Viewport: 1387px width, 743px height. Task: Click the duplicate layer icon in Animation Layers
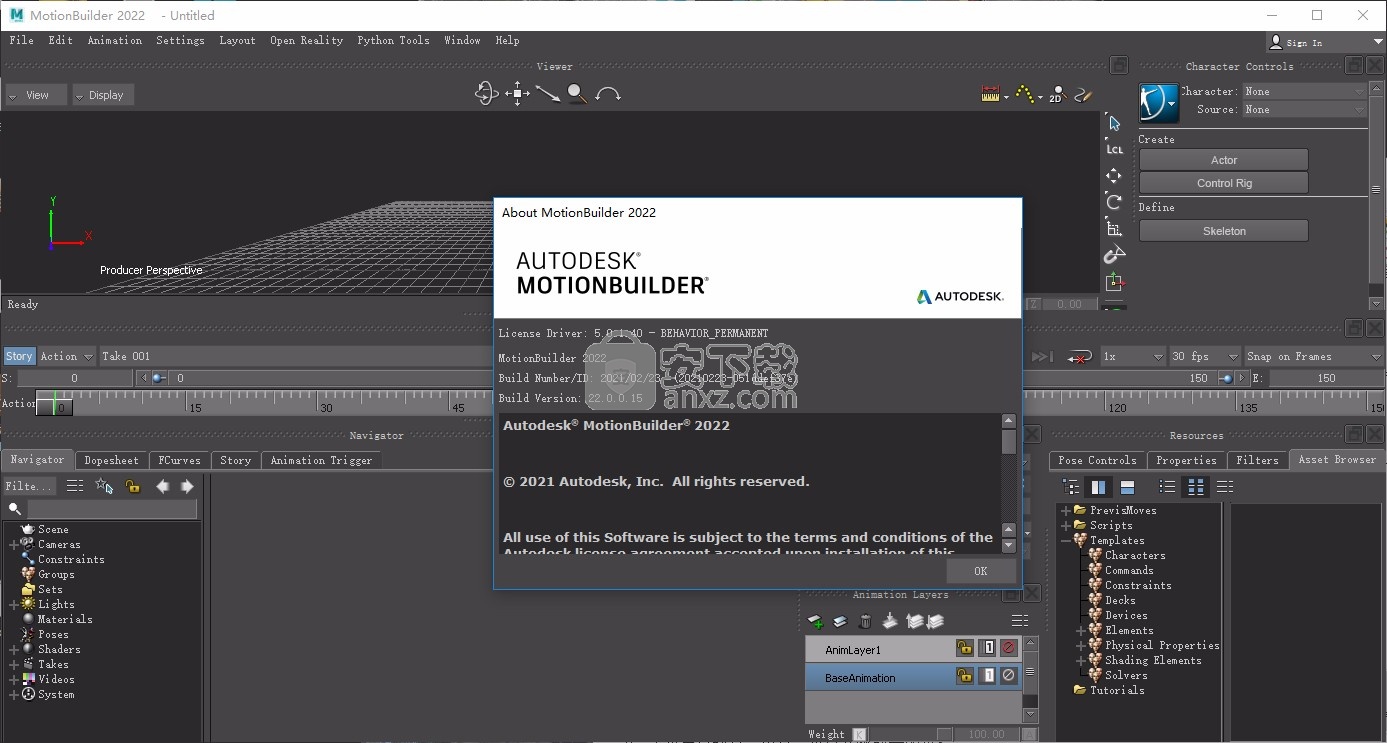840,622
